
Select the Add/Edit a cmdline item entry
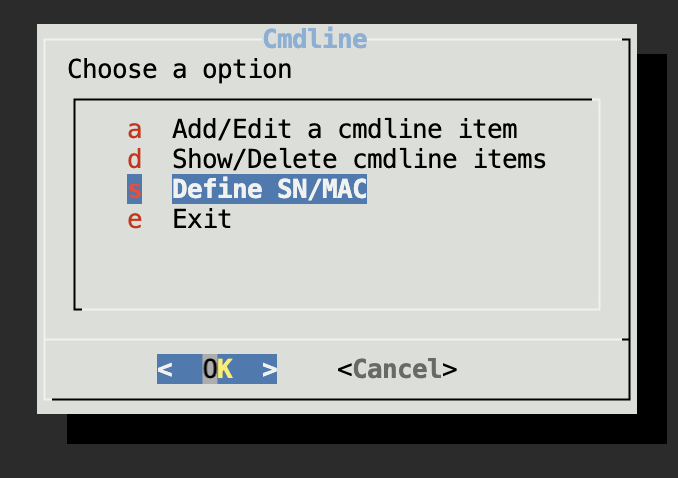click(x=344, y=129)
